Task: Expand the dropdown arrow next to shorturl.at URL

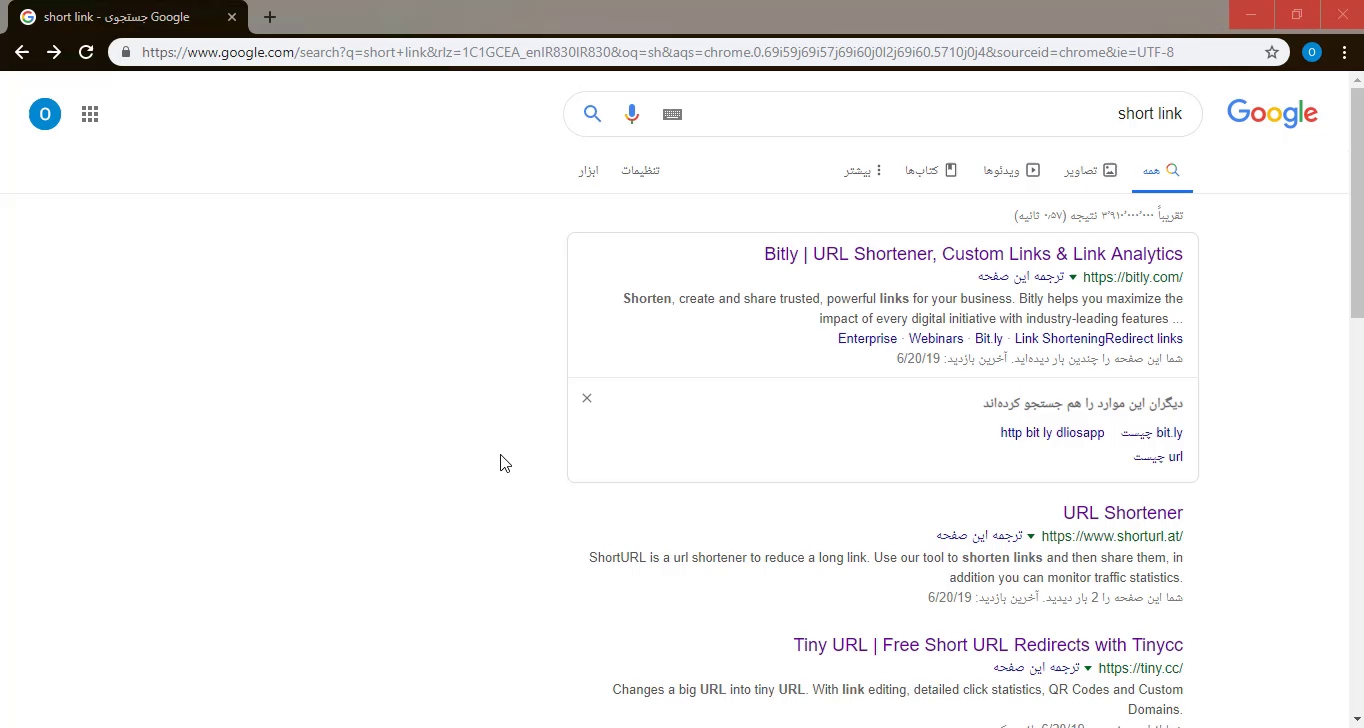Action: pos(1031,536)
